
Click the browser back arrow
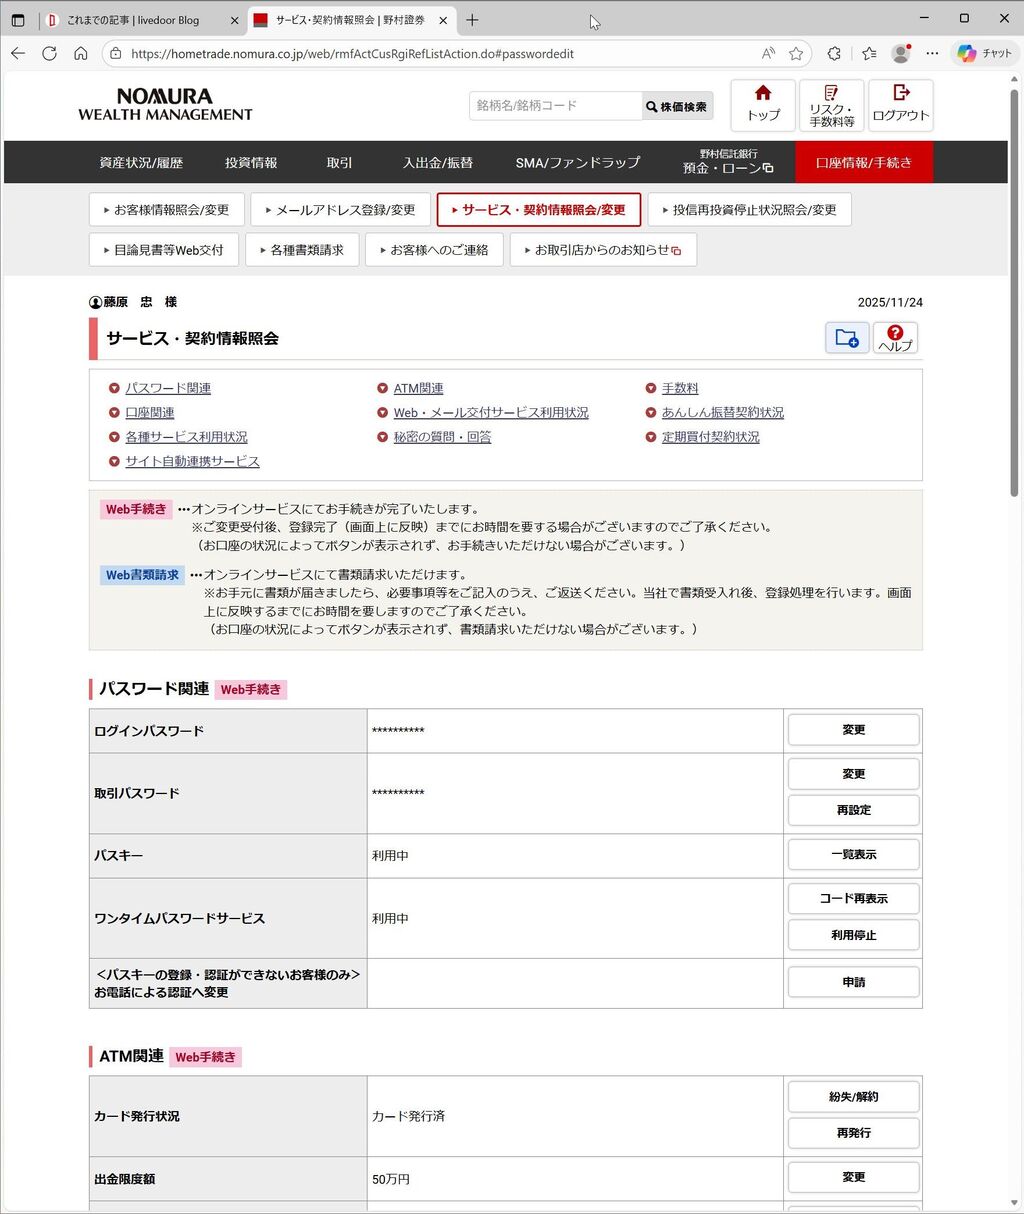(x=18, y=53)
